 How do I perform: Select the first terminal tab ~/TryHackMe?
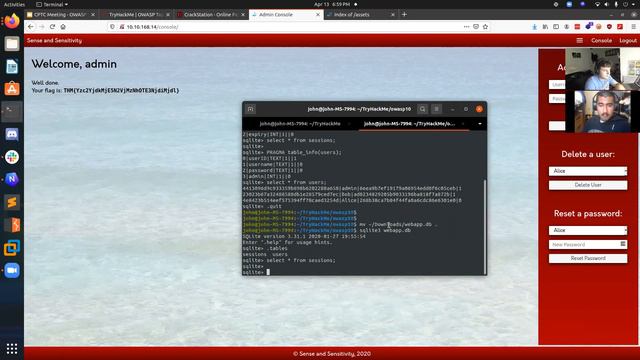pyautogui.click(x=300, y=124)
